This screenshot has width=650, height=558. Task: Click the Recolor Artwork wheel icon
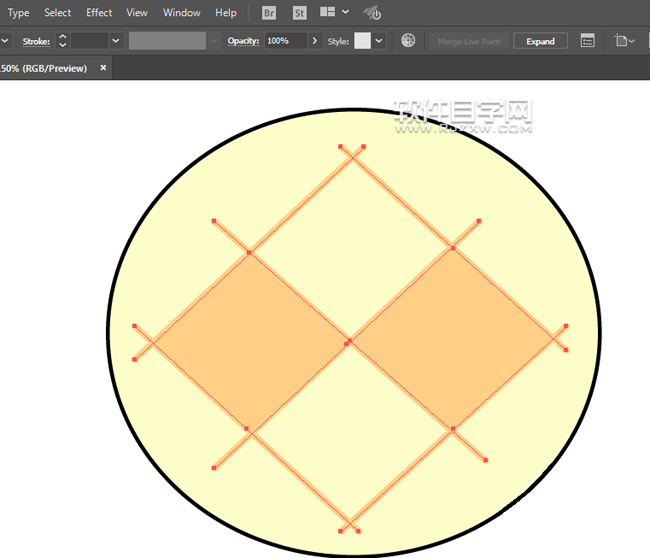408,41
